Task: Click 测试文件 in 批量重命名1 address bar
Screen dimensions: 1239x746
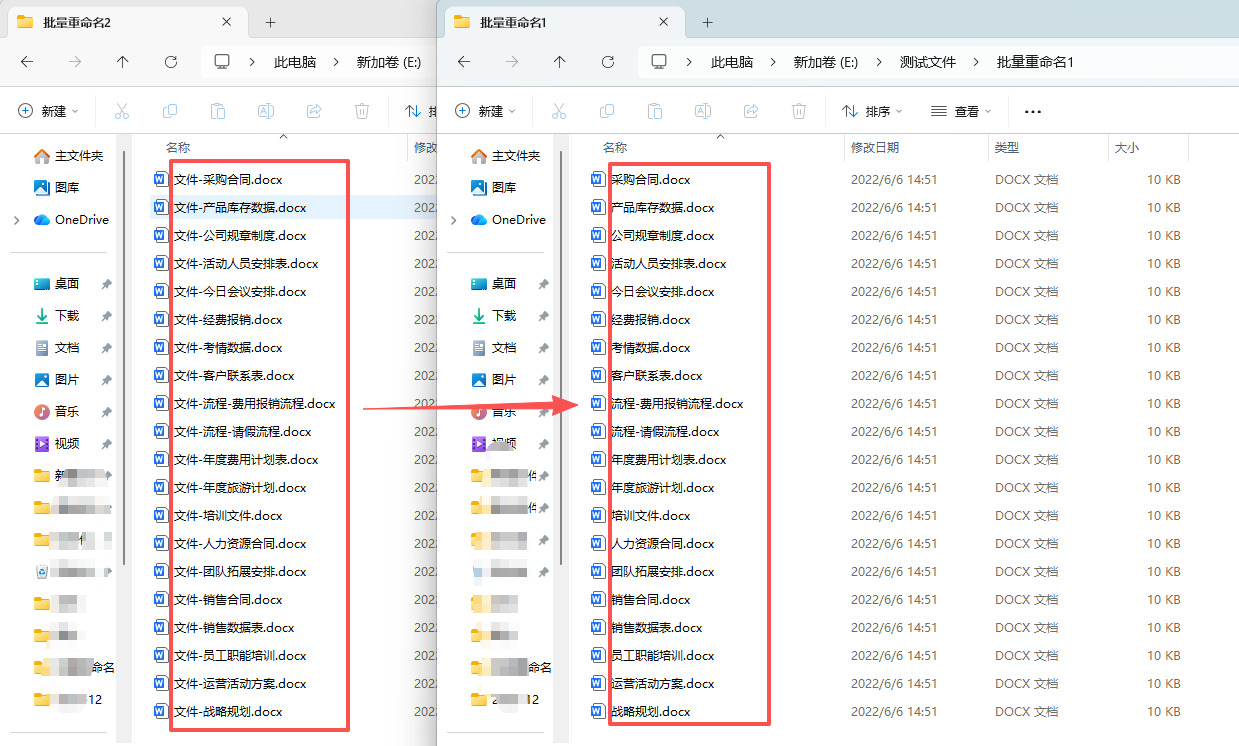Action: tap(927, 62)
